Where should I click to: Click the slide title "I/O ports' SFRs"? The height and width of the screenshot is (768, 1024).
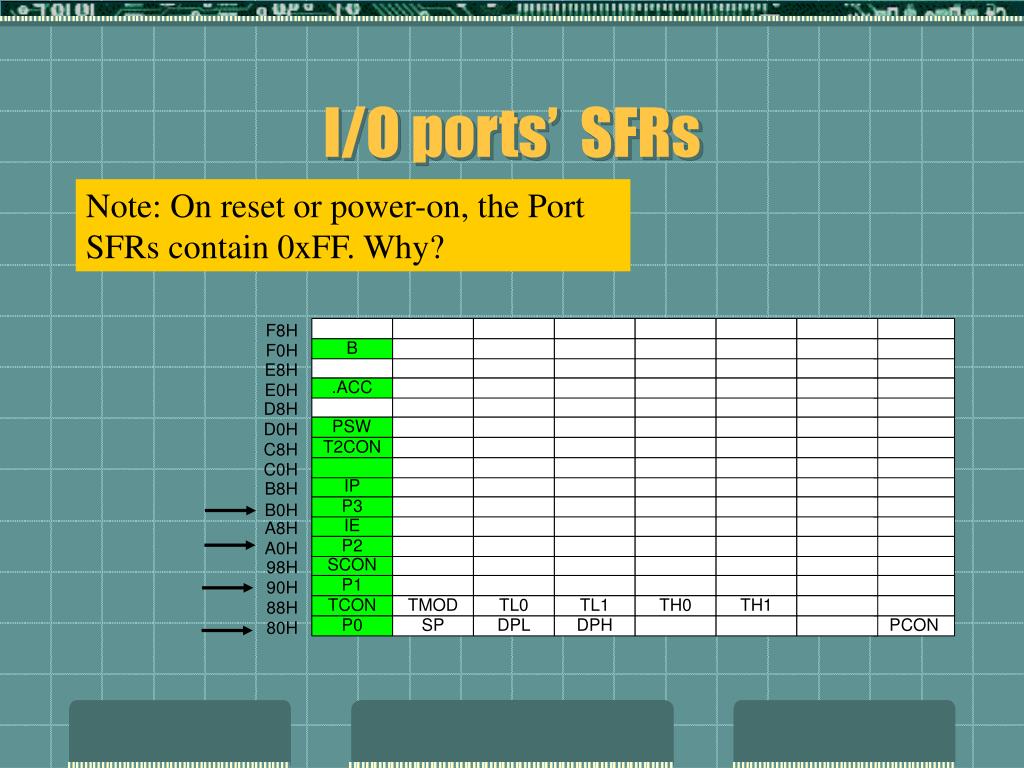513,134
